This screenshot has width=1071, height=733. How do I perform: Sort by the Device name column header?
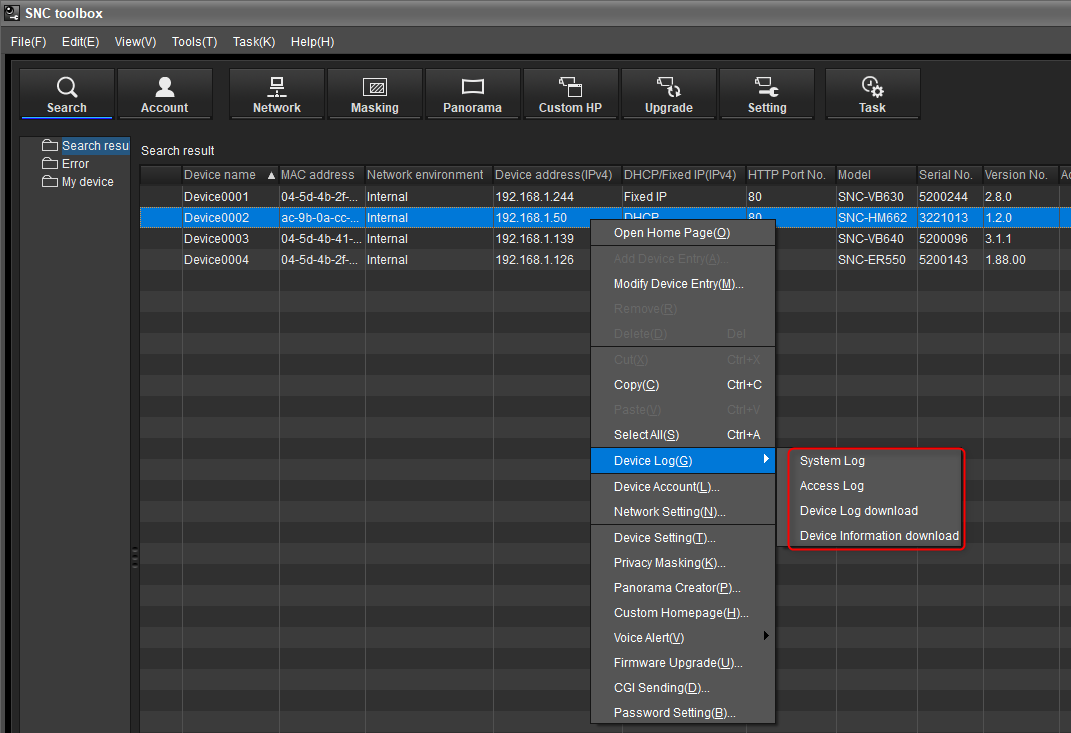click(220, 175)
